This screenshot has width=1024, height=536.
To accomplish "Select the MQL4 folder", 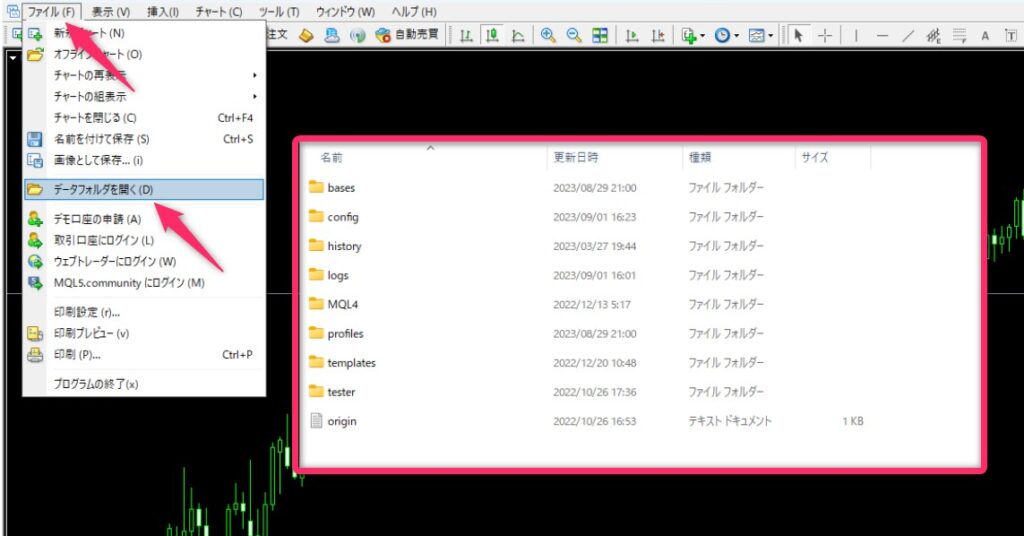I will coord(343,304).
